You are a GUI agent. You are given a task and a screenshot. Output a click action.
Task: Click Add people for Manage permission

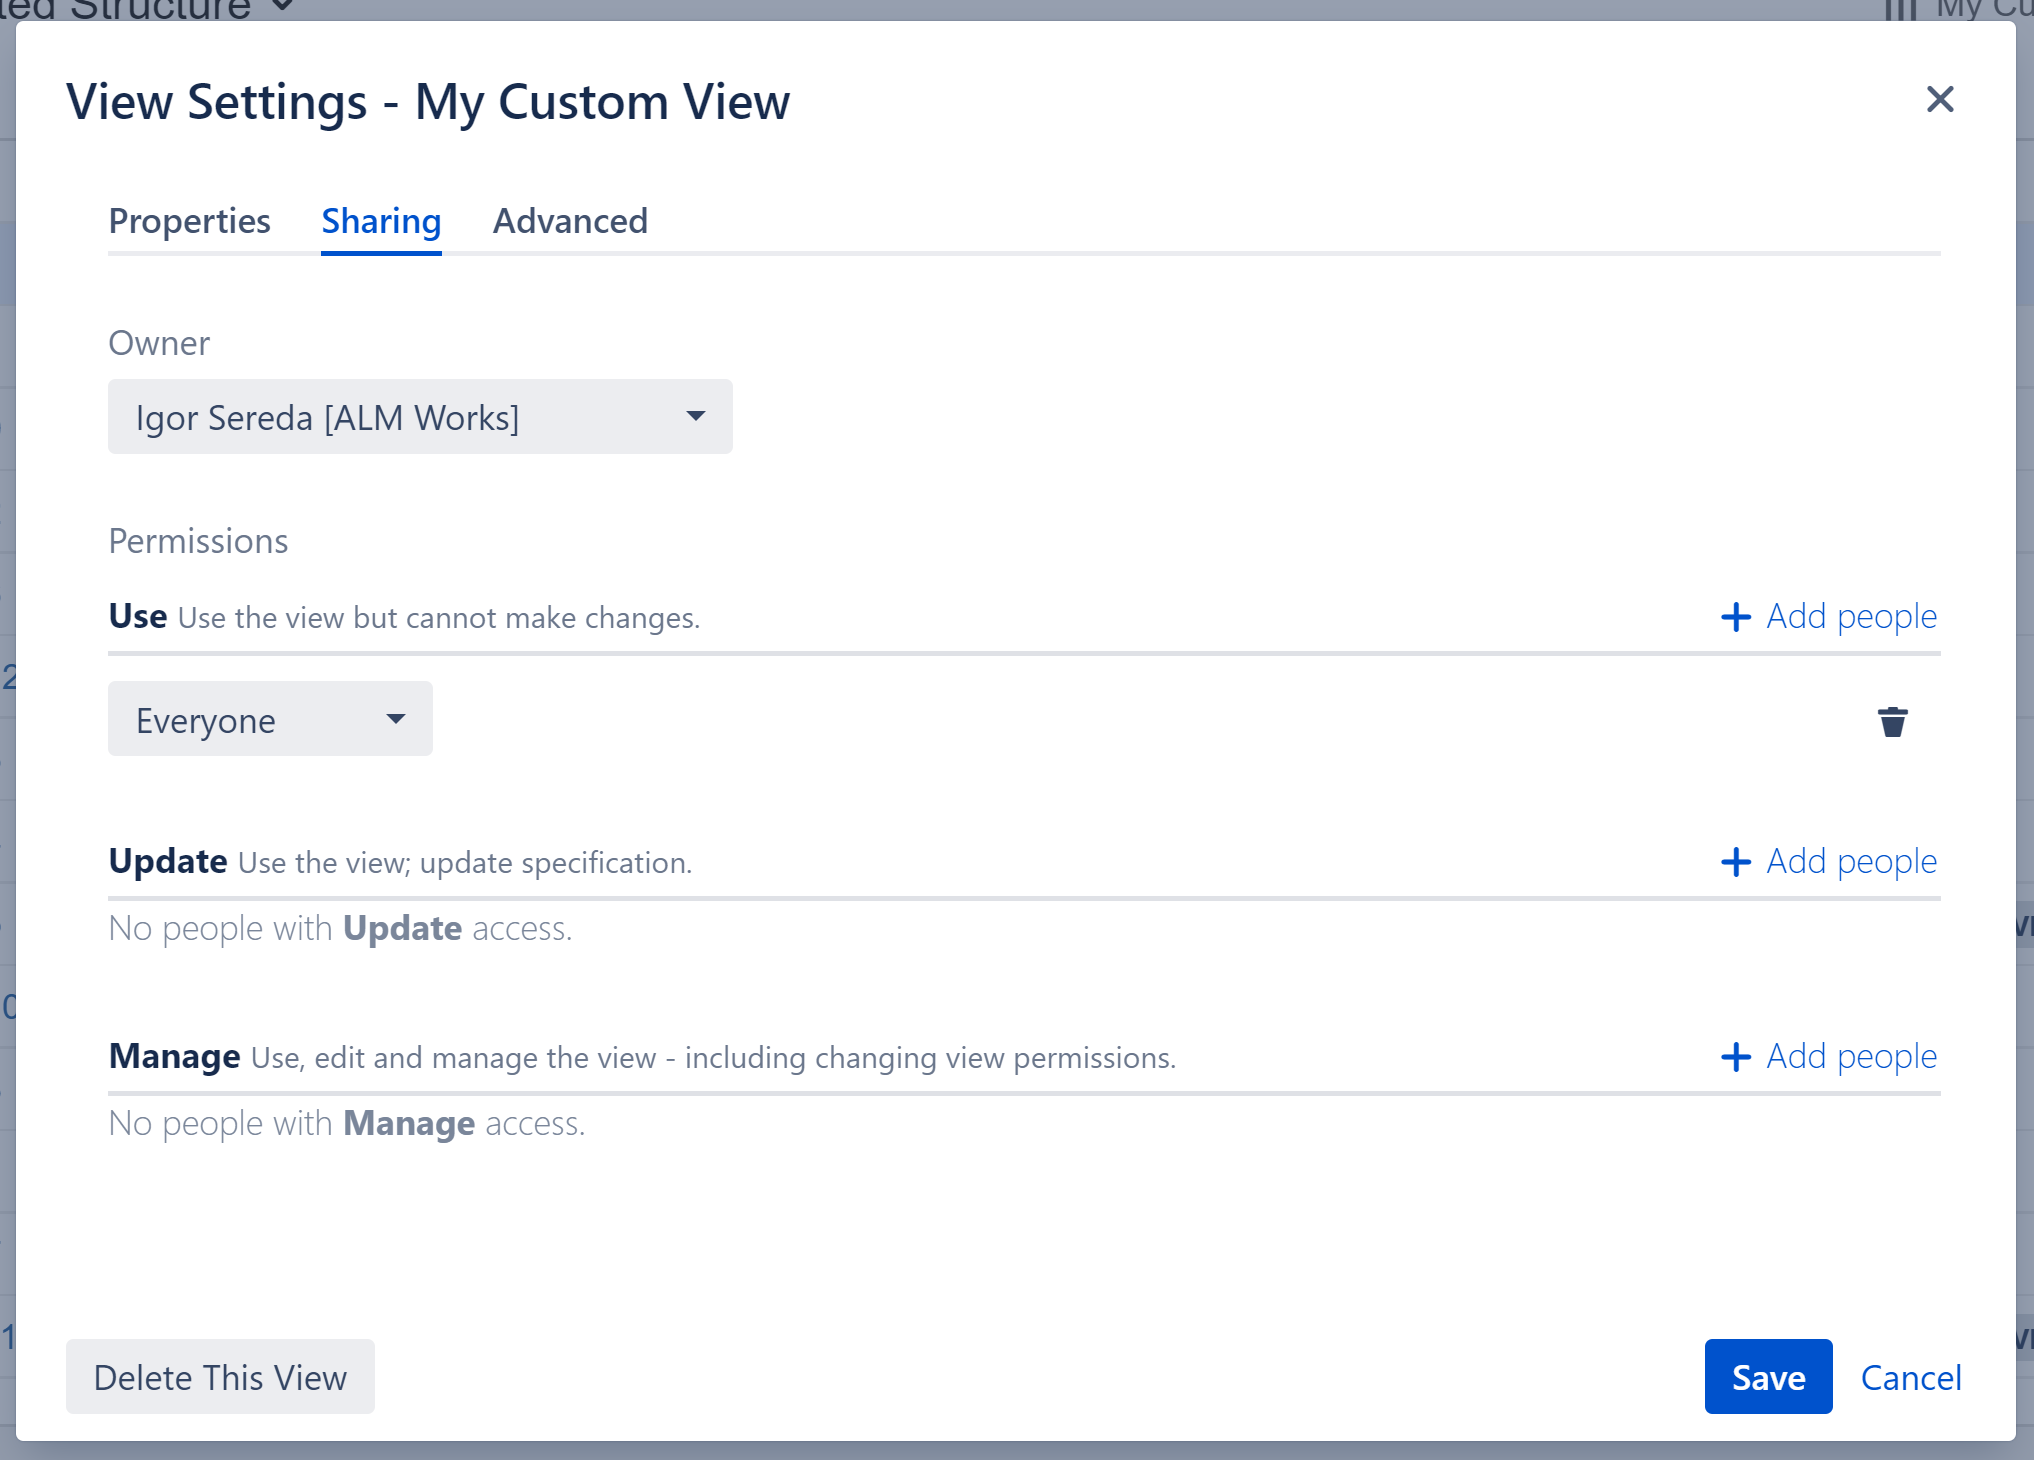pos(1851,1057)
